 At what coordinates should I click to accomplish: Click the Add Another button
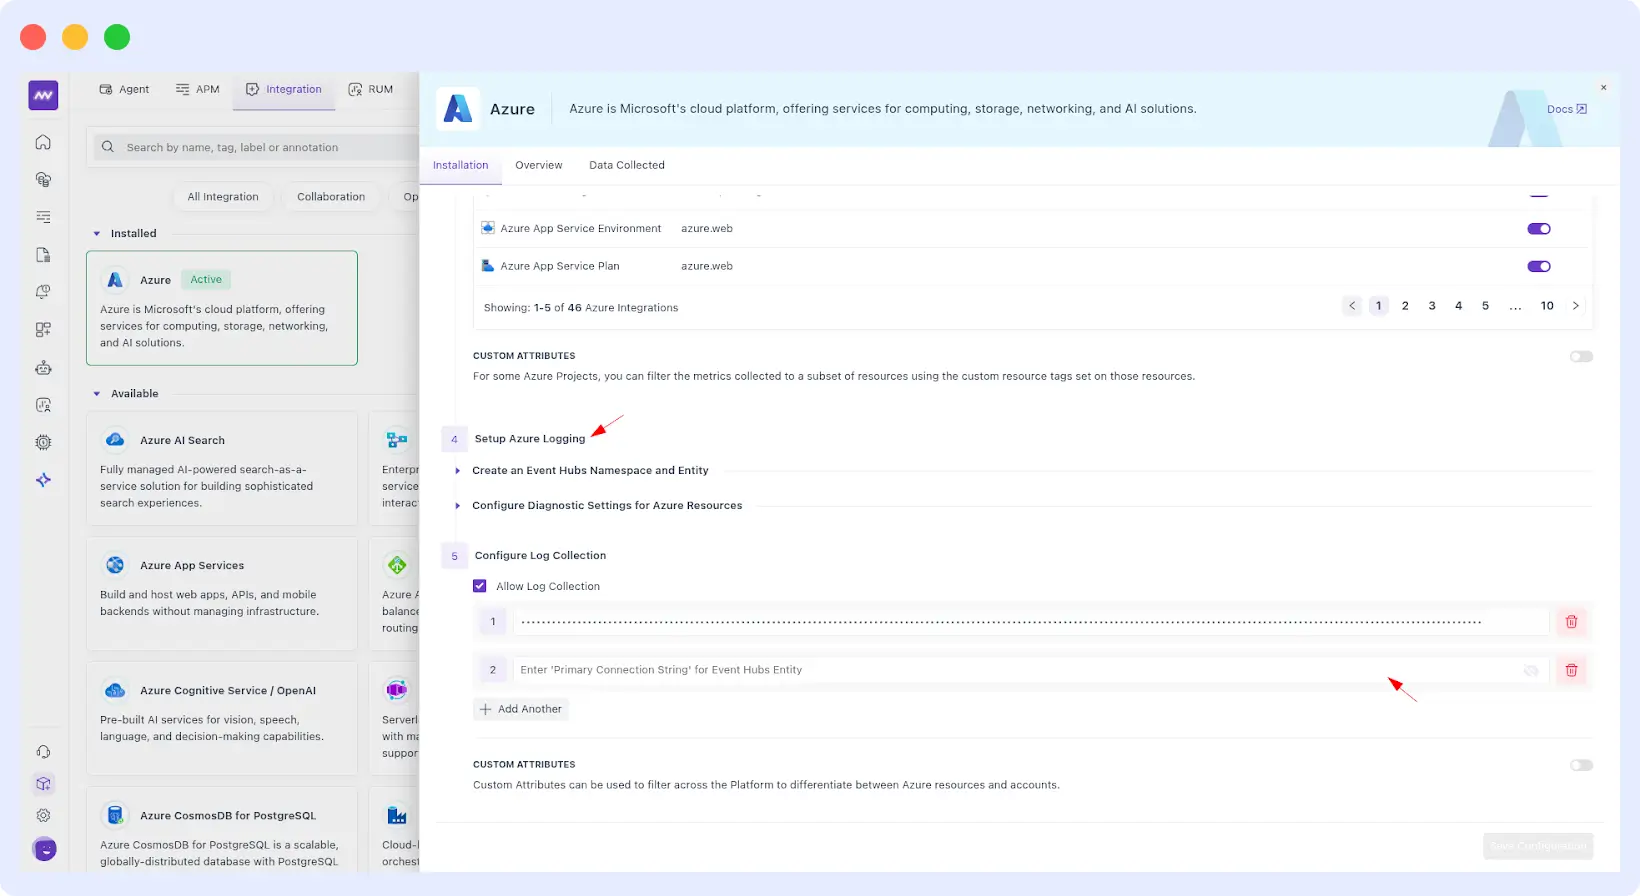[521, 709]
